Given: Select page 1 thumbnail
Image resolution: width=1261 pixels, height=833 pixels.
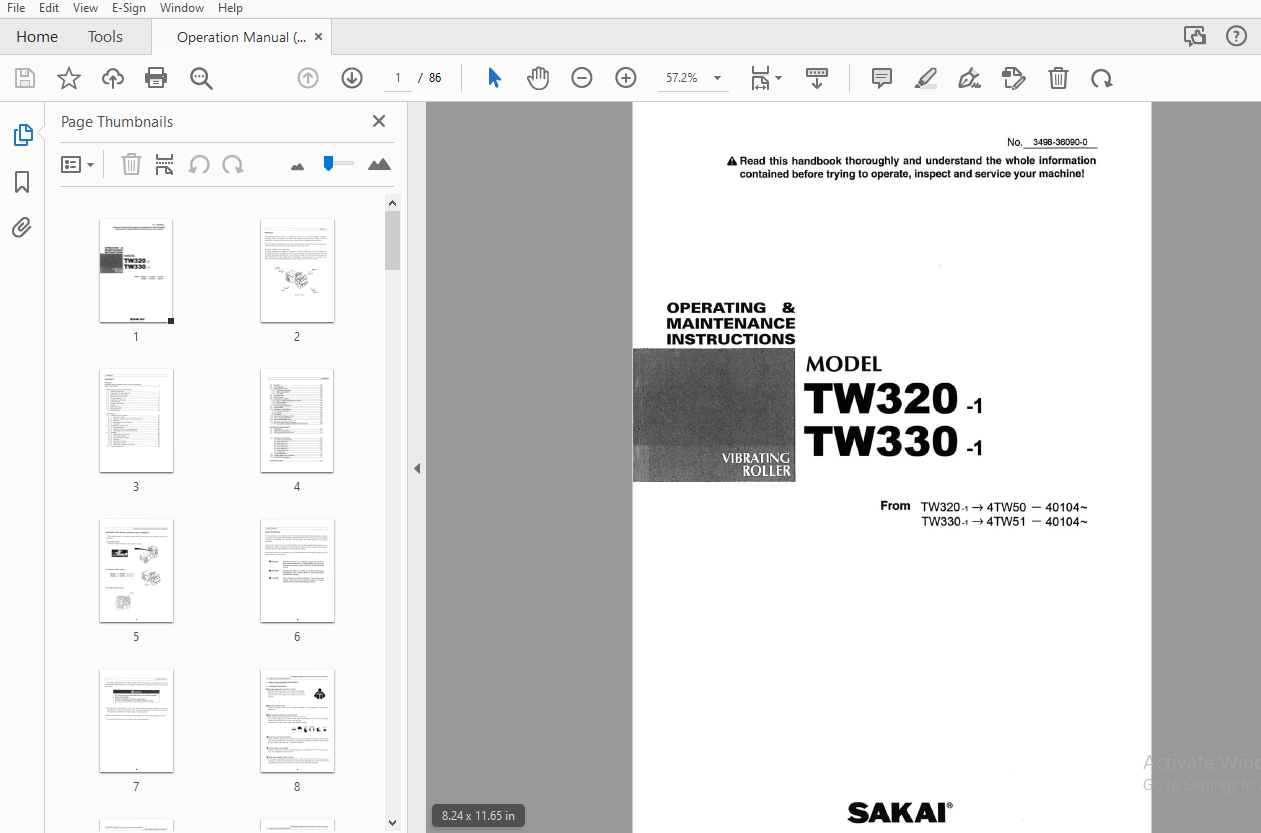Looking at the screenshot, I should pyautogui.click(x=136, y=271).
